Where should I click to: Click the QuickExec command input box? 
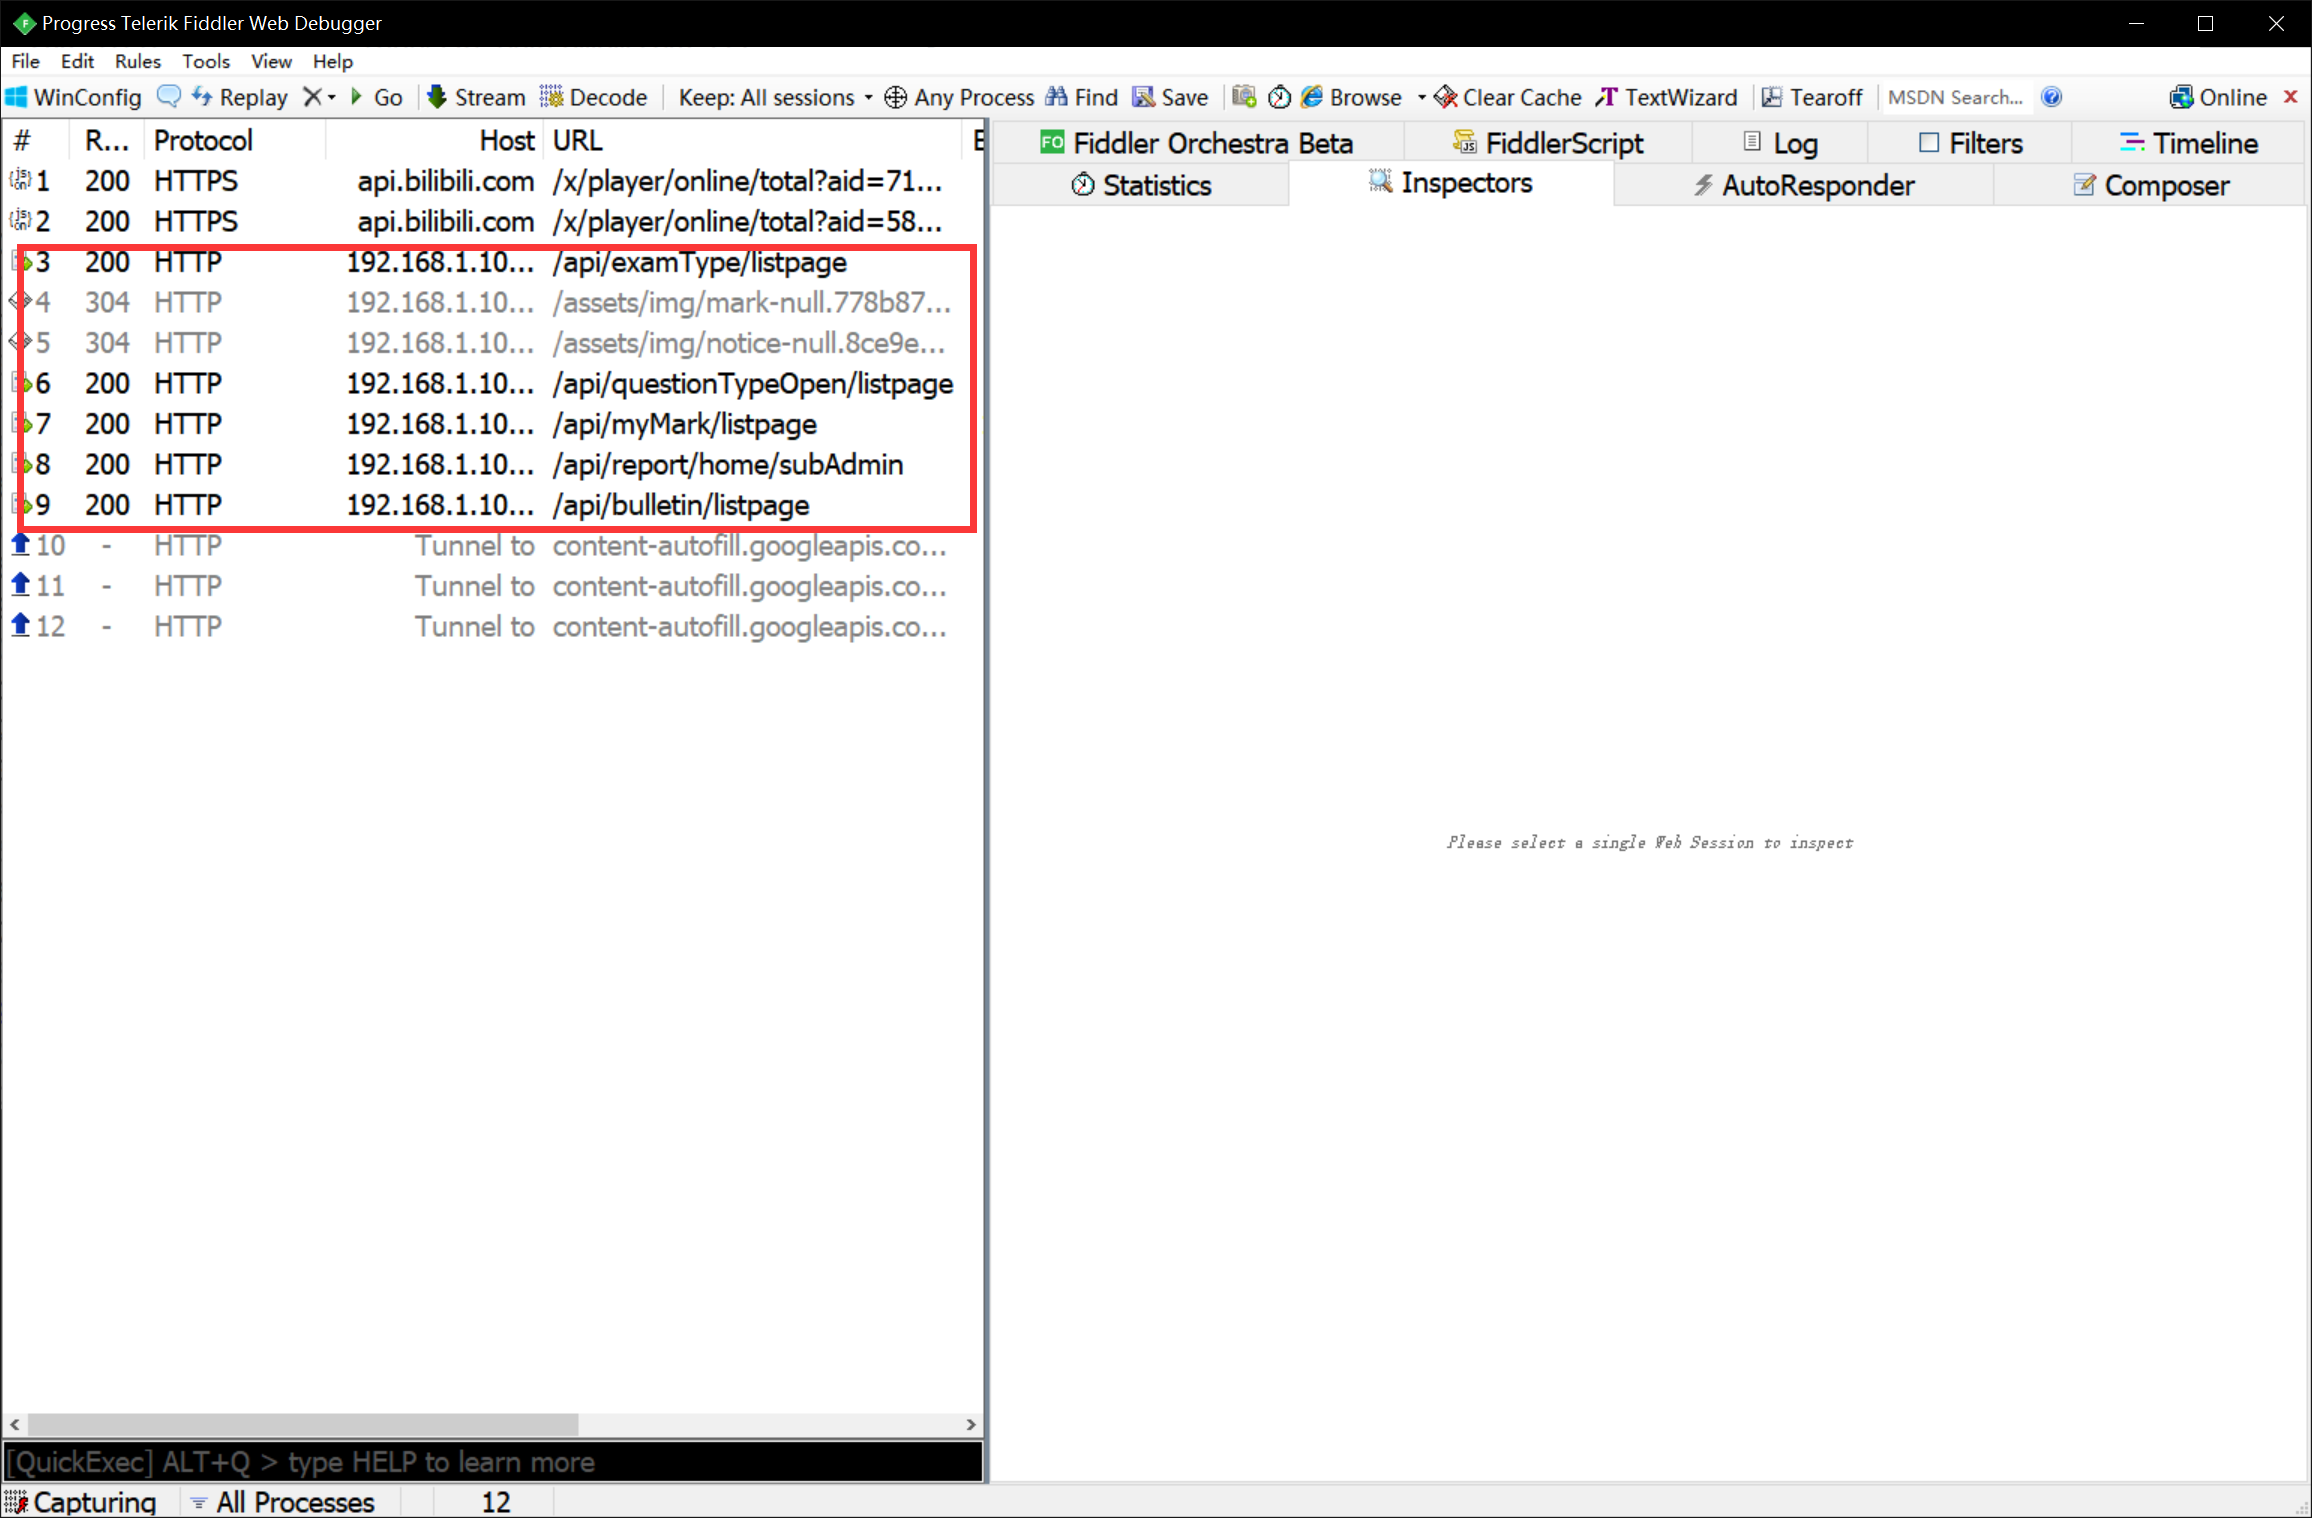tap(492, 1461)
